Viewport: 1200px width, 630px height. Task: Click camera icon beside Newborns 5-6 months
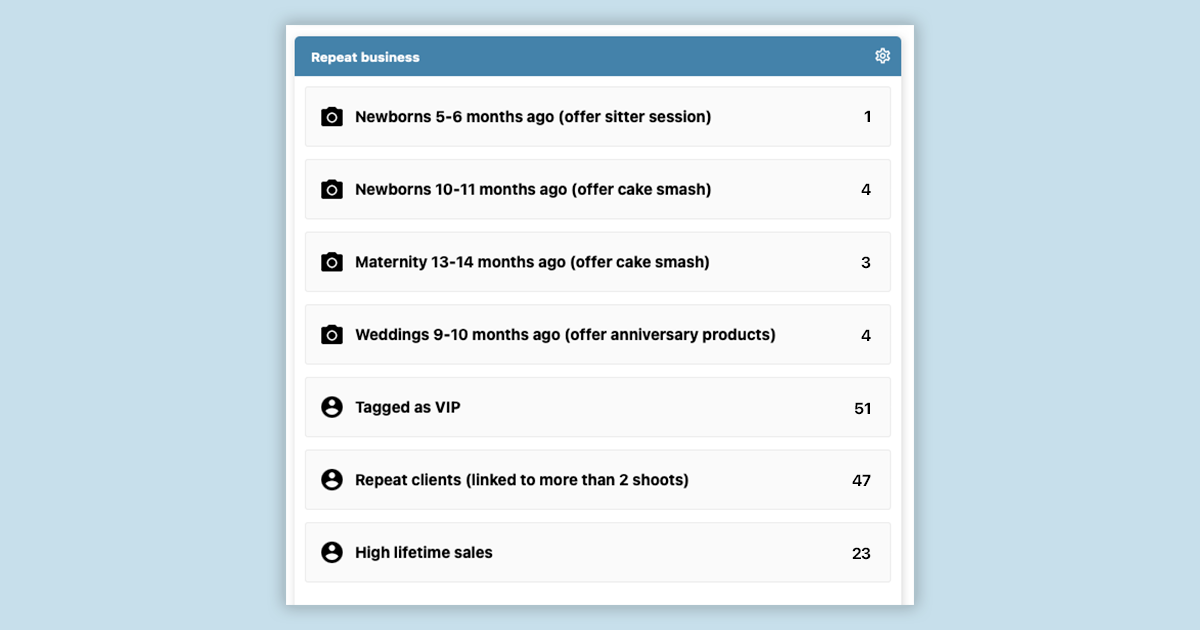pos(332,117)
